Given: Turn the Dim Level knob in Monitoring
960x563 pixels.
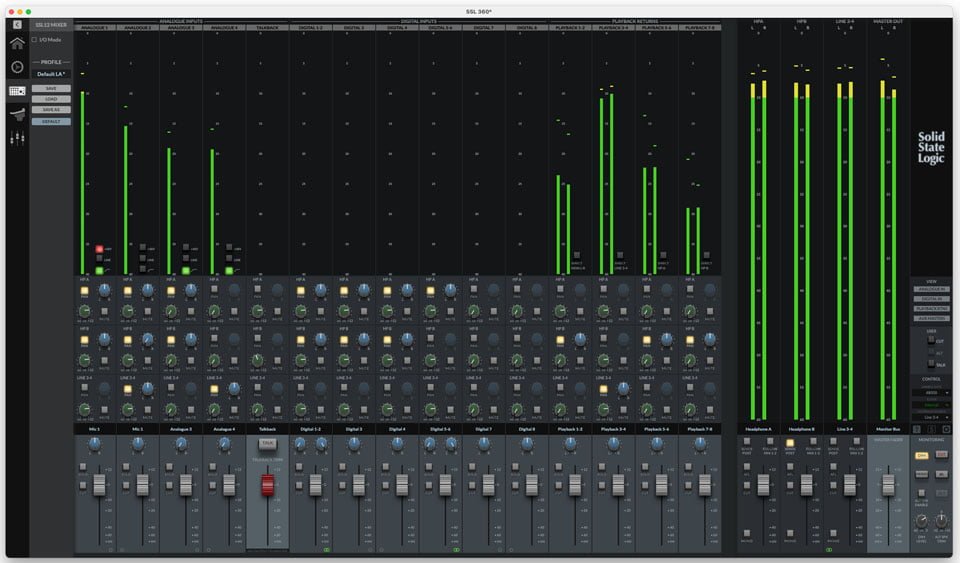Looking at the screenshot, I should click(x=921, y=521).
